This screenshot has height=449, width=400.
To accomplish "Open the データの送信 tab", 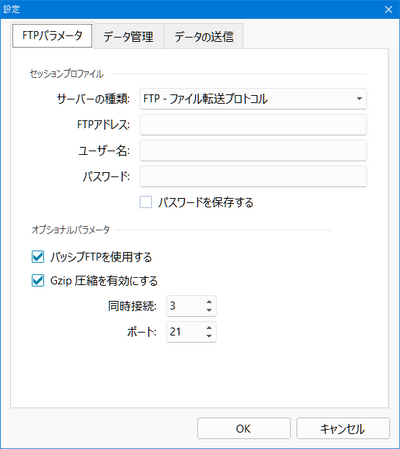I will [x=203, y=36].
